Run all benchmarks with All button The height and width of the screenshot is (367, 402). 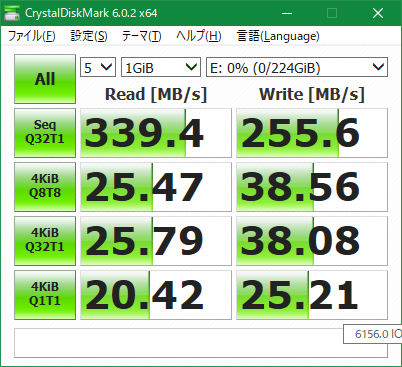pyautogui.click(x=45, y=79)
